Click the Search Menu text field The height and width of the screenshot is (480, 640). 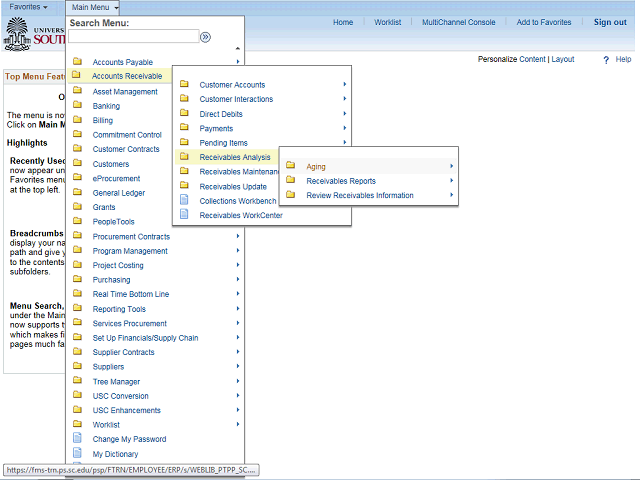pyautogui.click(x=132, y=37)
